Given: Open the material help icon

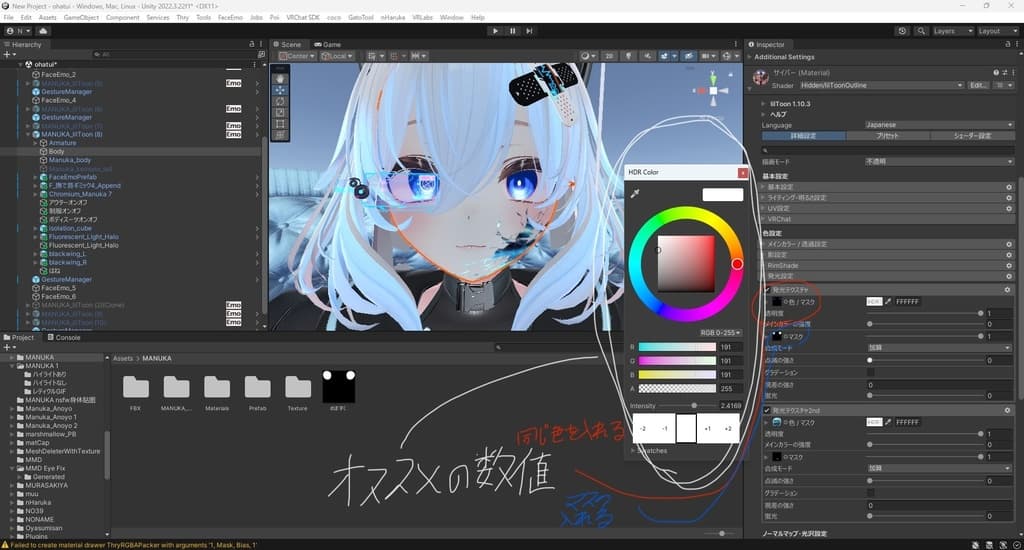Looking at the screenshot, I should coord(996,73).
